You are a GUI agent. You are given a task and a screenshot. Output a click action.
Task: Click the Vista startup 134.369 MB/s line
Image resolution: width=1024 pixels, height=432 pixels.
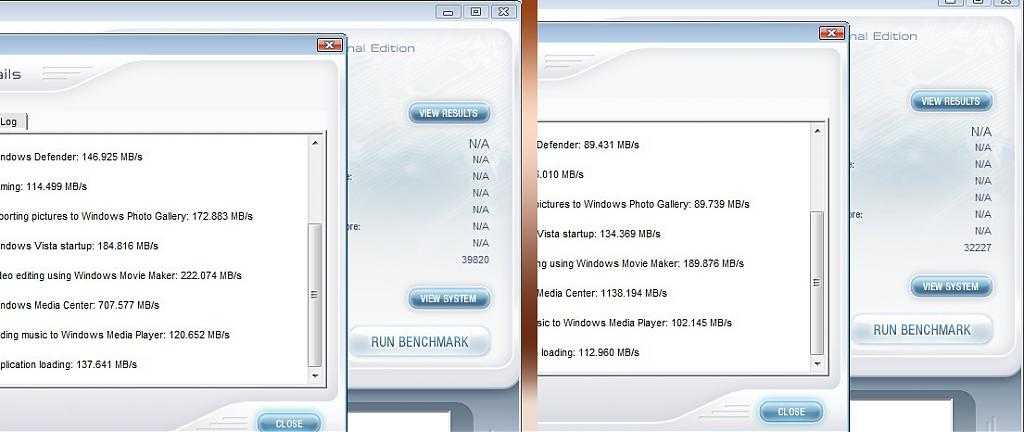598,234
